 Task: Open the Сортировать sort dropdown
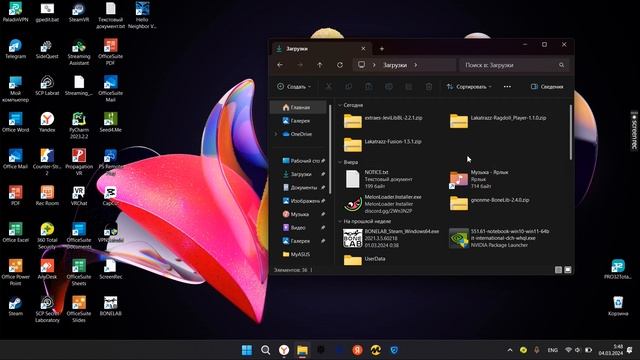pyautogui.click(x=469, y=87)
